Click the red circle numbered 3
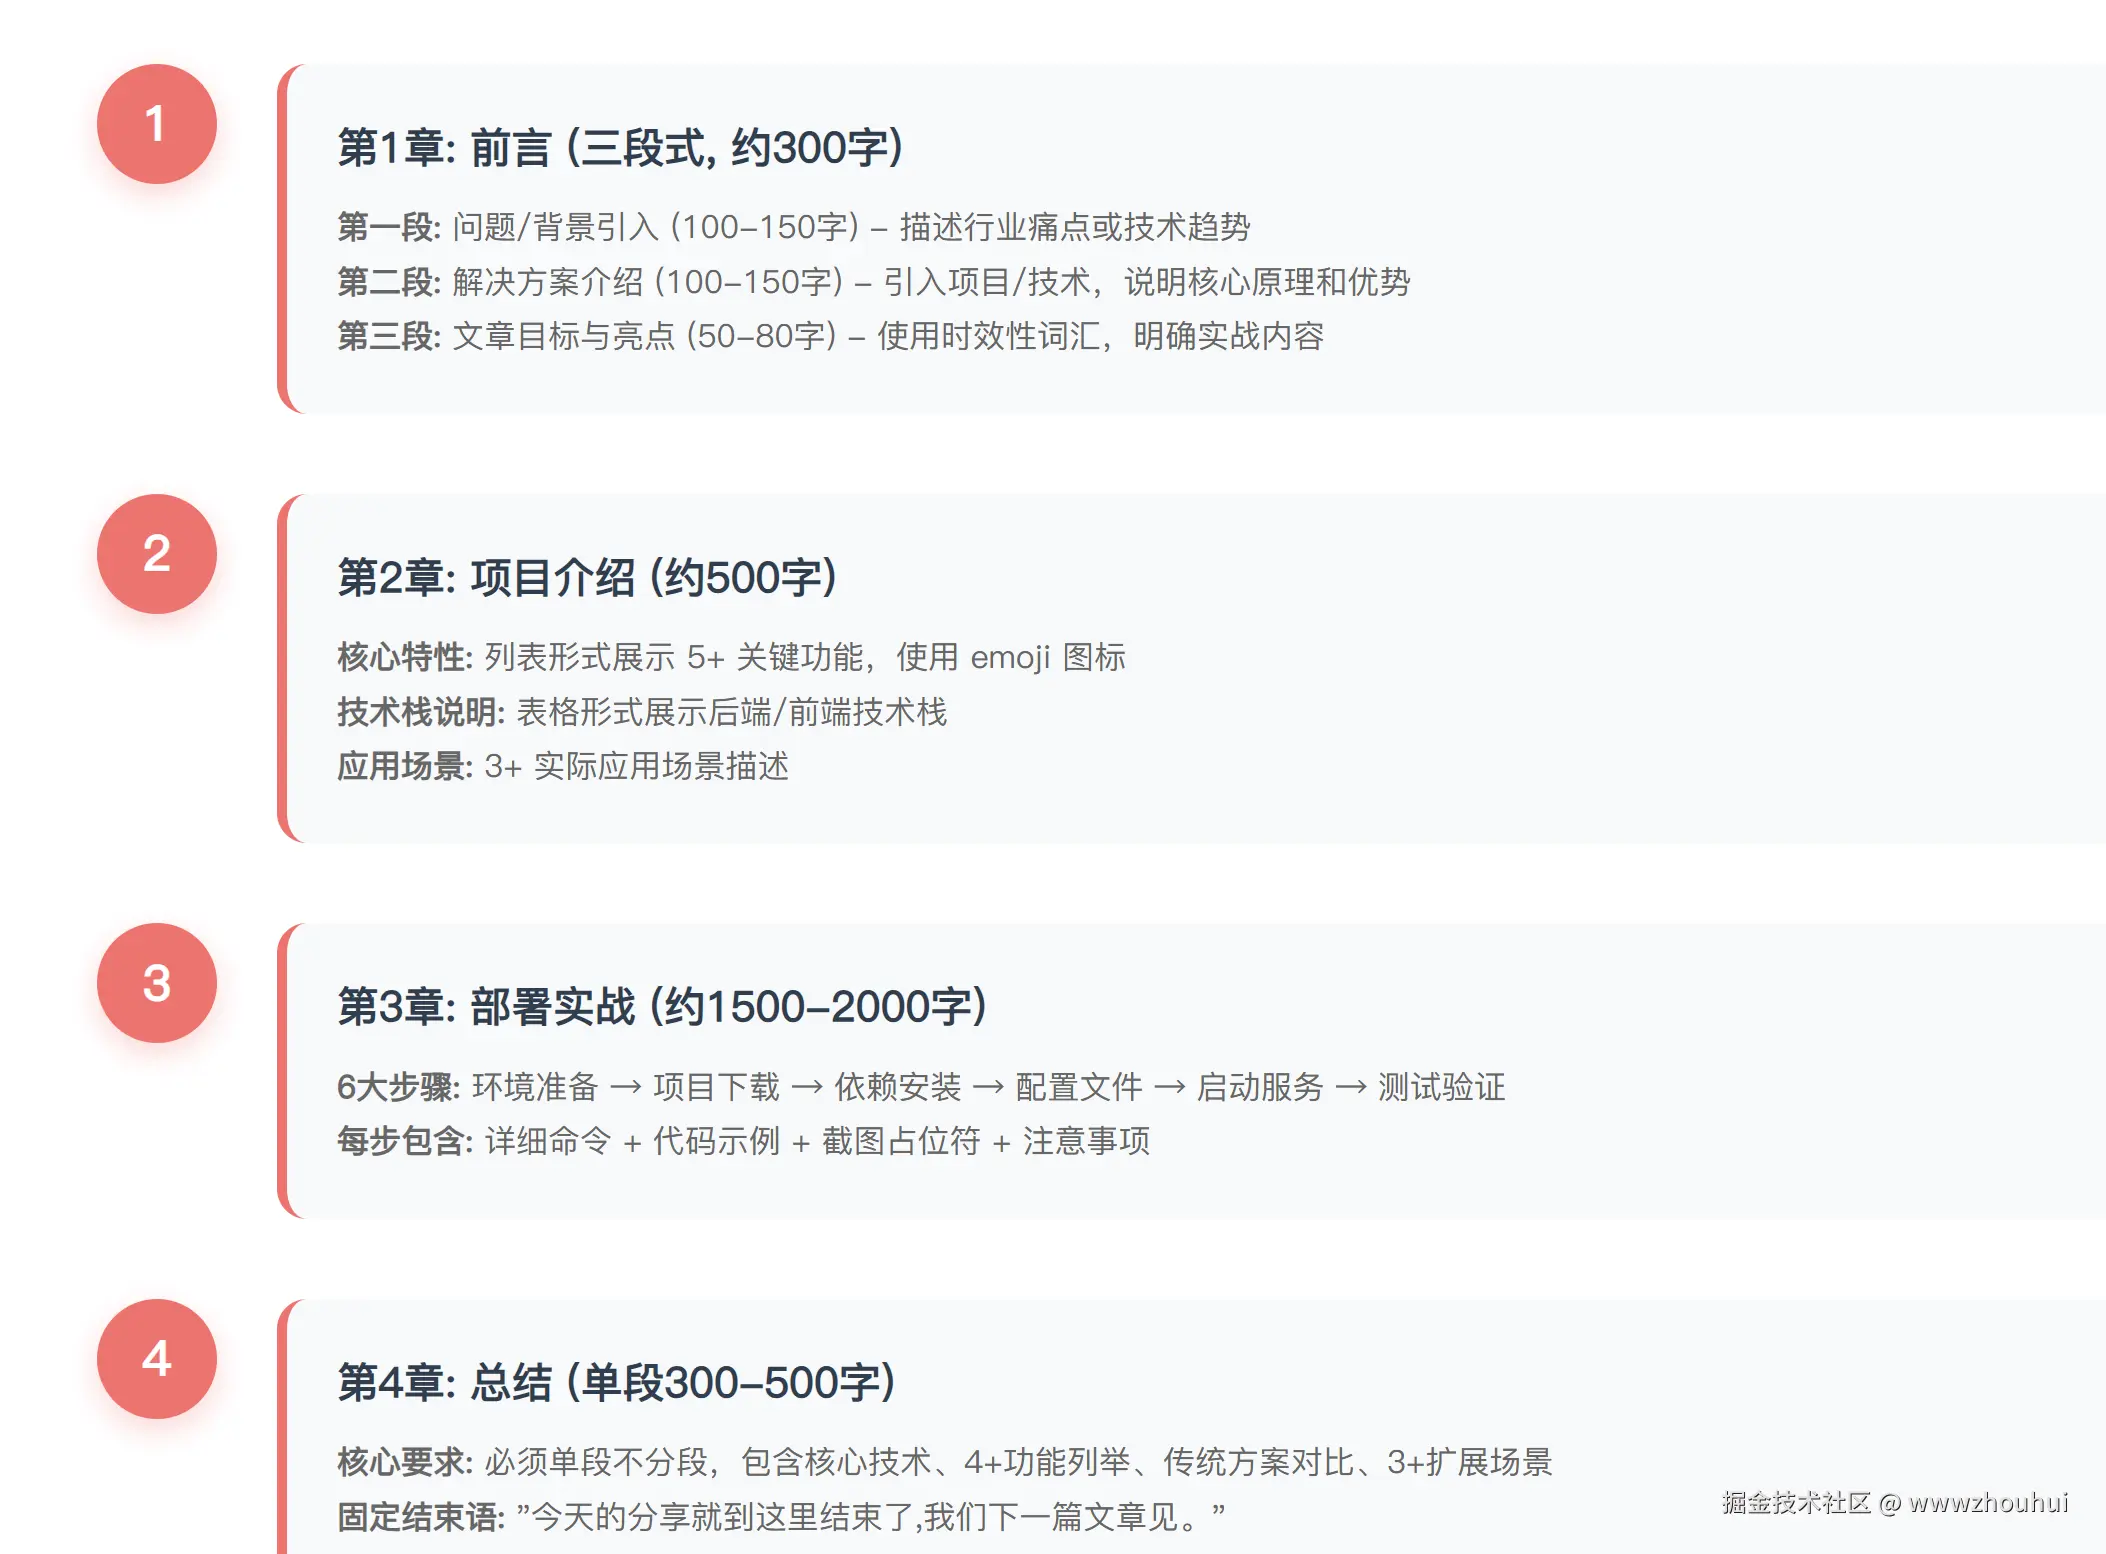This screenshot has height=1554, width=2106. (156, 983)
